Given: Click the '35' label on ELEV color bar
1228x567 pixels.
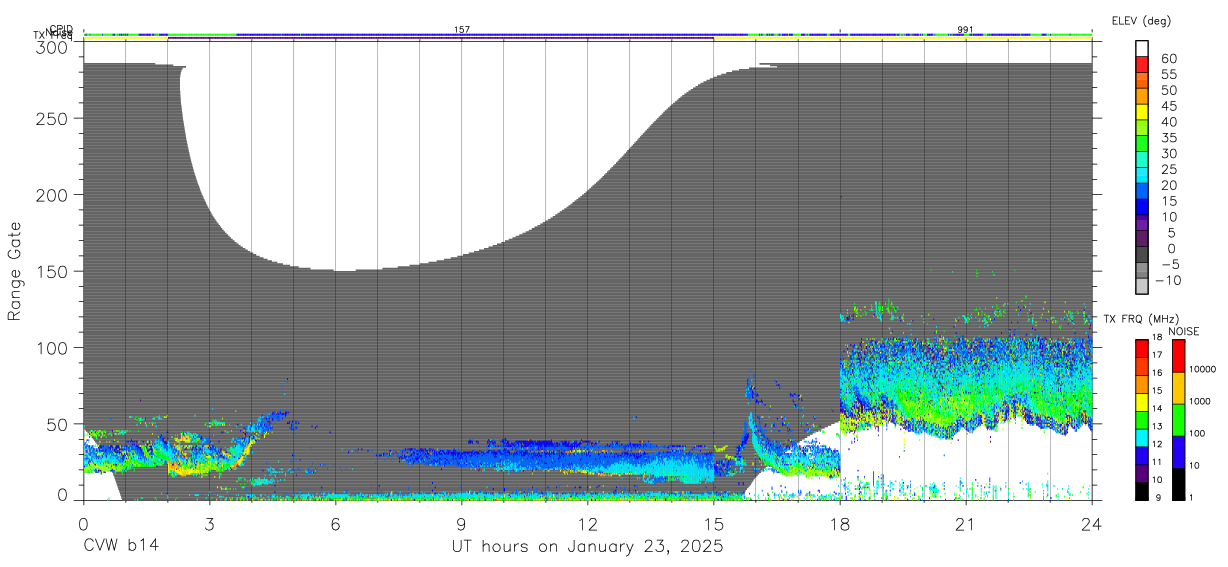Looking at the screenshot, I should 1168,138.
